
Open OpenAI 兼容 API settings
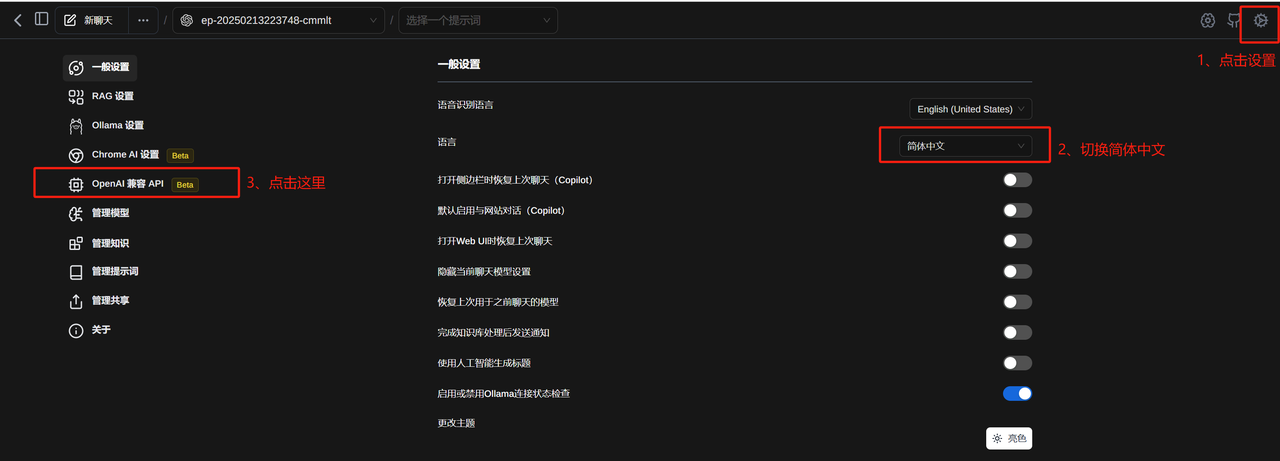(x=127, y=184)
